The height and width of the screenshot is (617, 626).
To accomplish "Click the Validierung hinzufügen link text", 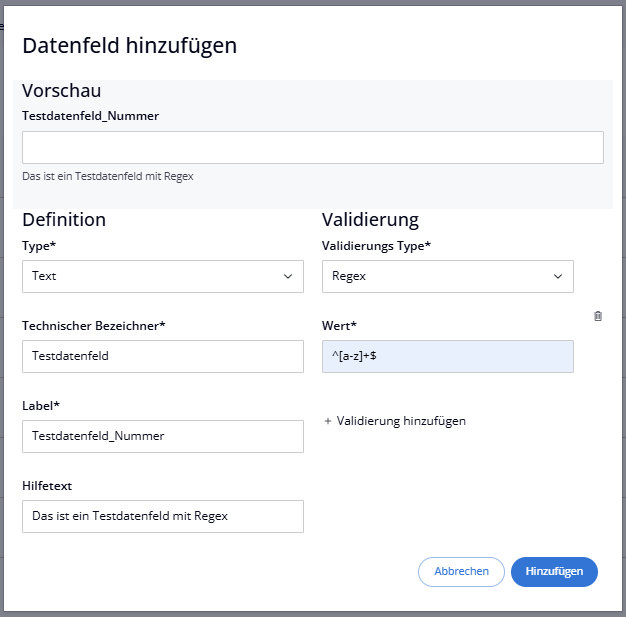I will pos(401,421).
